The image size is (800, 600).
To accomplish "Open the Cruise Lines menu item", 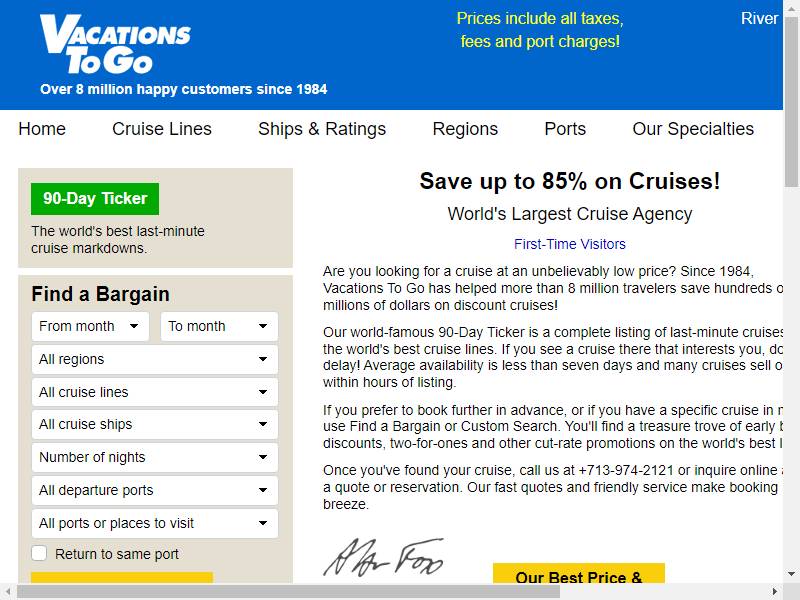I will pyautogui.click(x=162, y=129).
